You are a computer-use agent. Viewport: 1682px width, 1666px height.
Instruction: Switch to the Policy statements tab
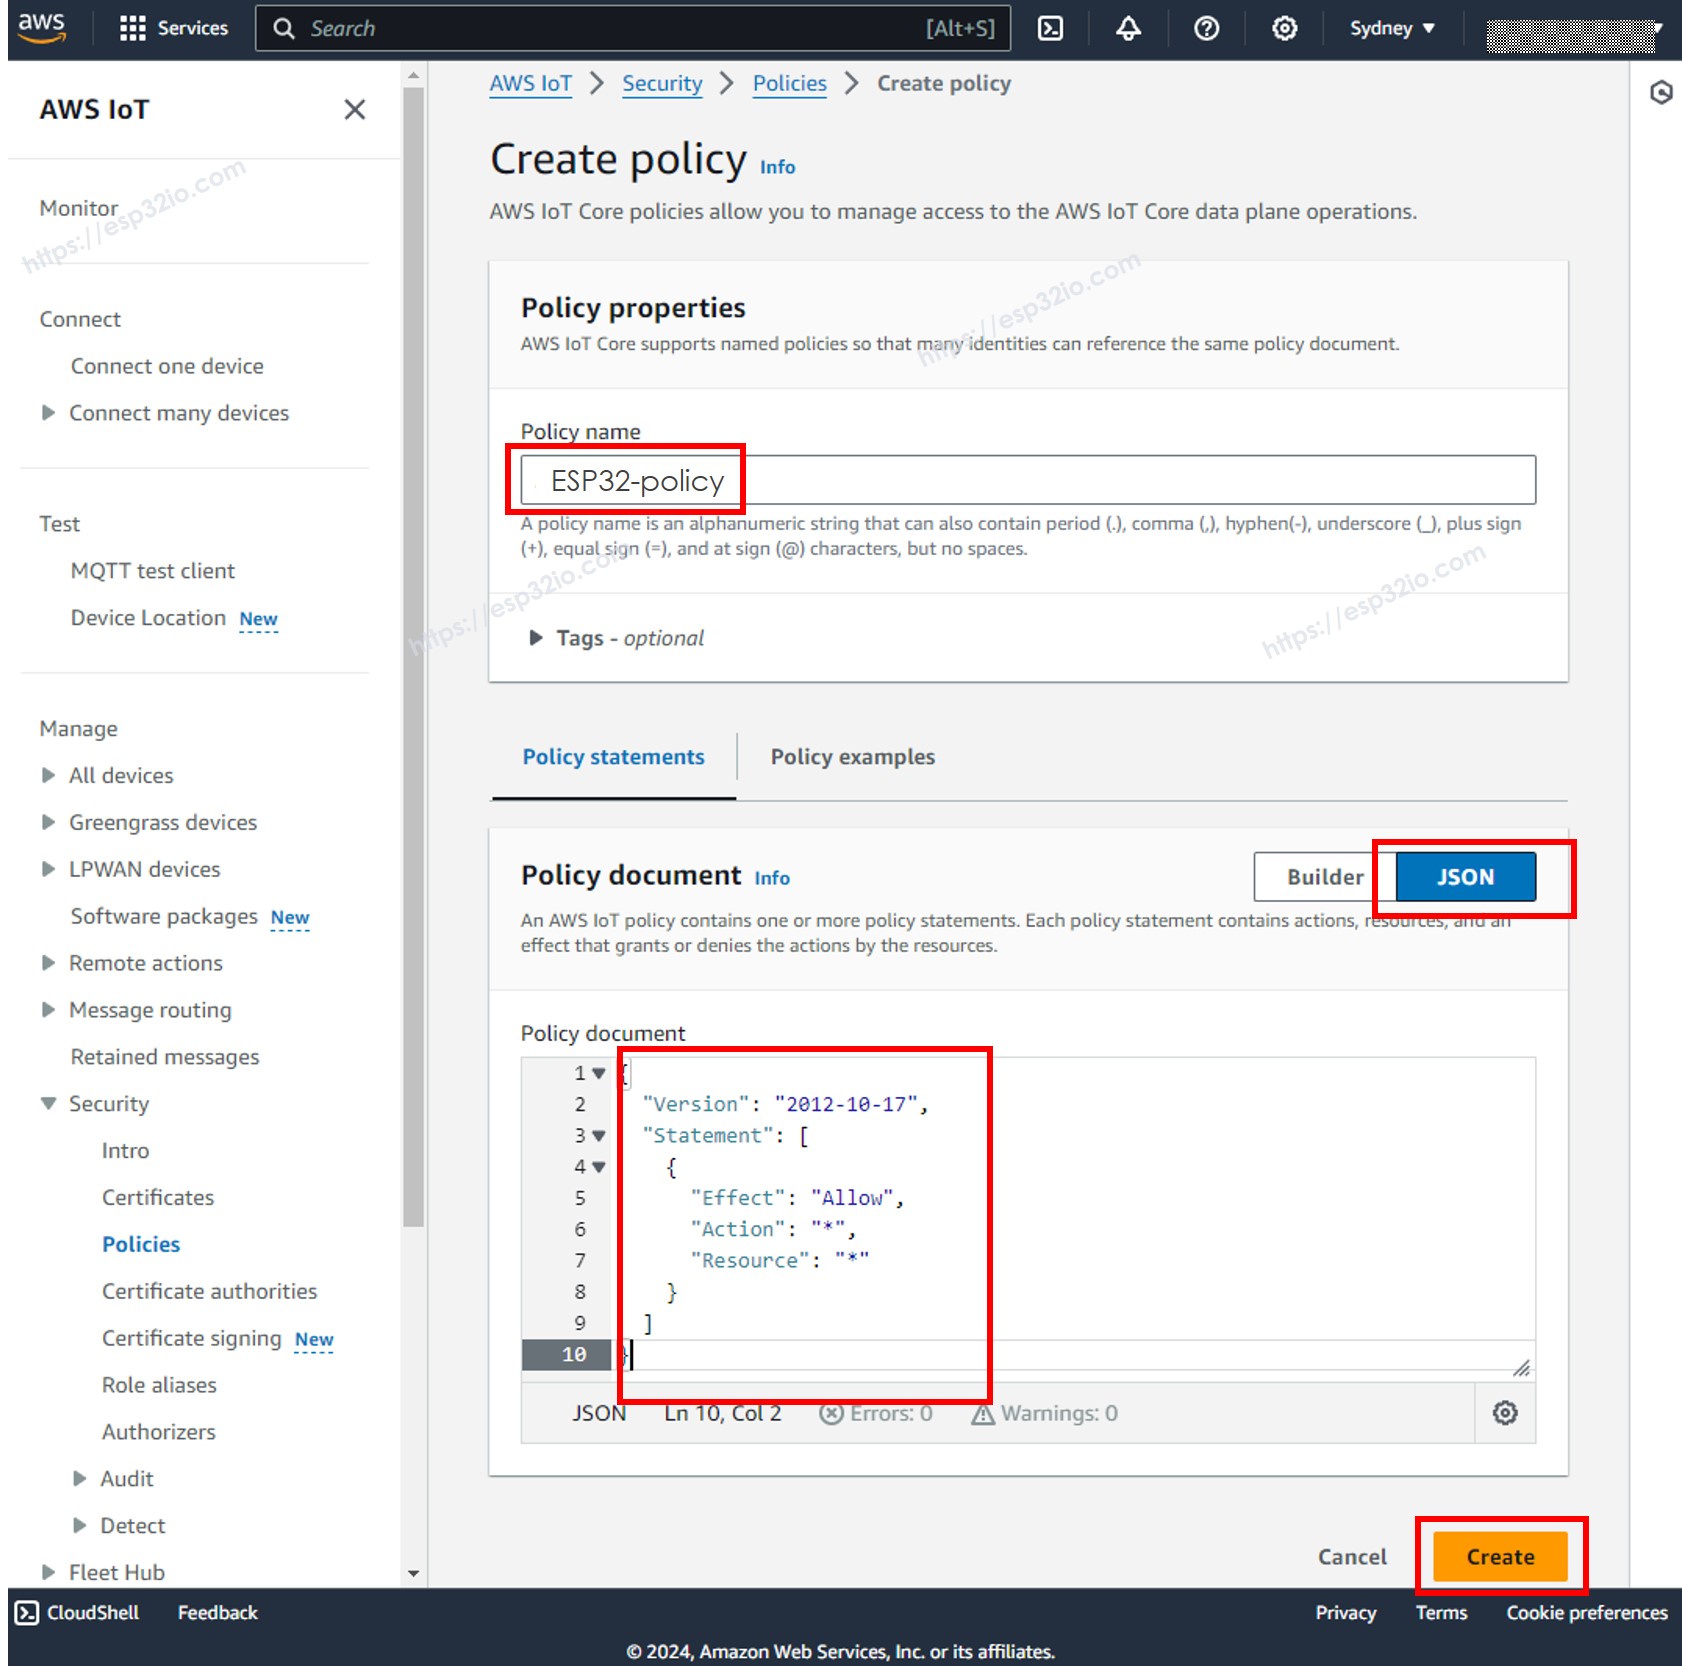(613, 757)
